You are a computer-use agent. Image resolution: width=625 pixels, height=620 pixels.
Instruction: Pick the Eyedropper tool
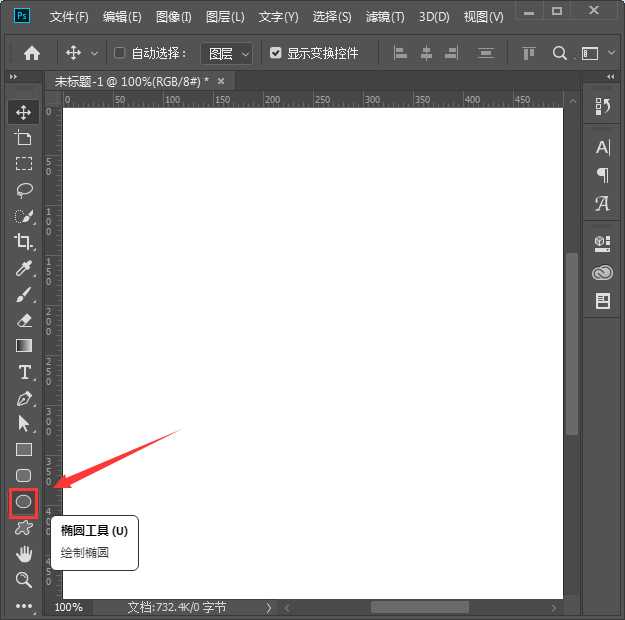tap(24, 268)
